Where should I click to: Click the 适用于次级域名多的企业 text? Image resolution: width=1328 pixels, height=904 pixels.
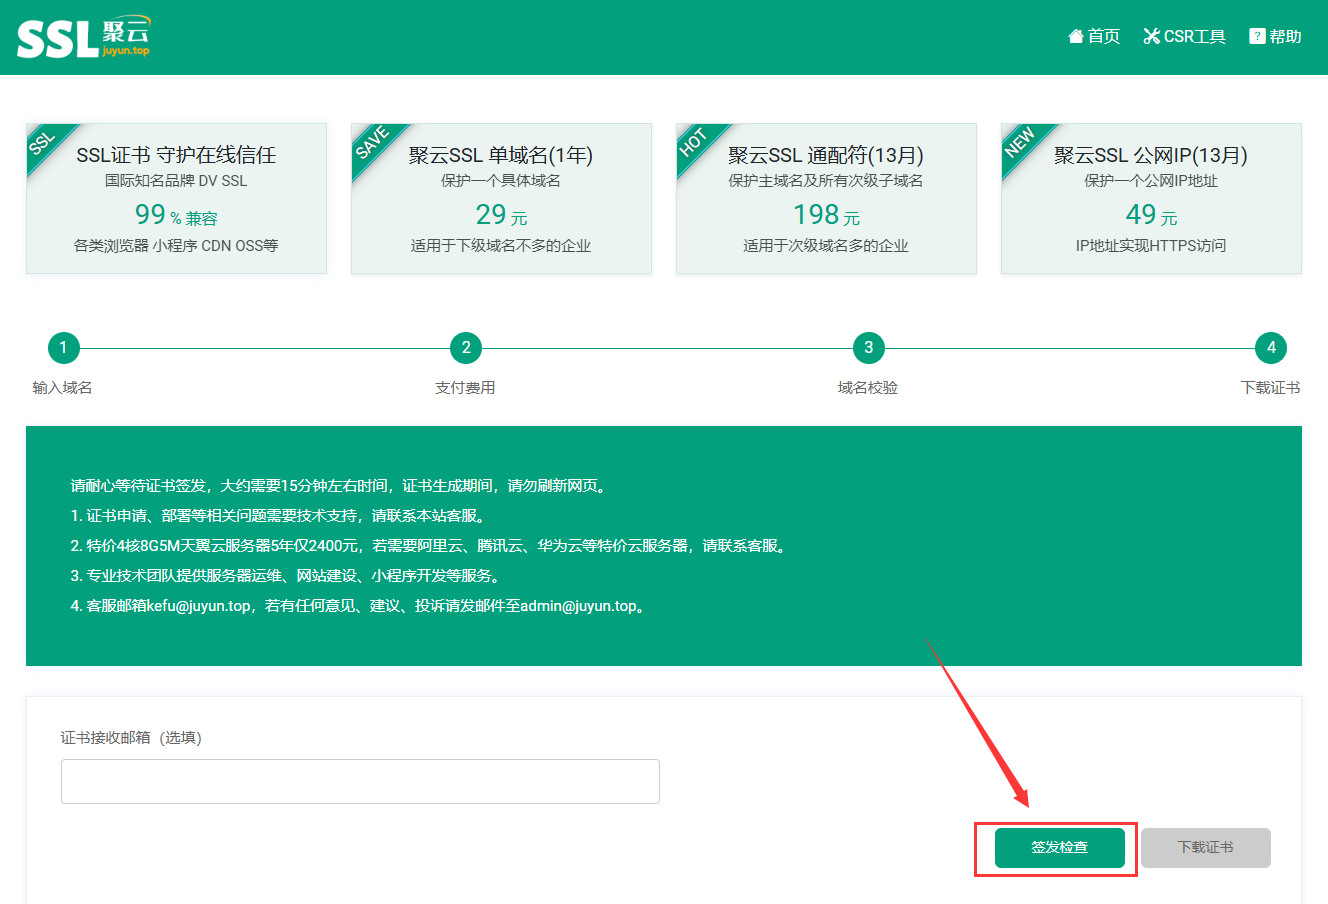(x=826, y=246)
